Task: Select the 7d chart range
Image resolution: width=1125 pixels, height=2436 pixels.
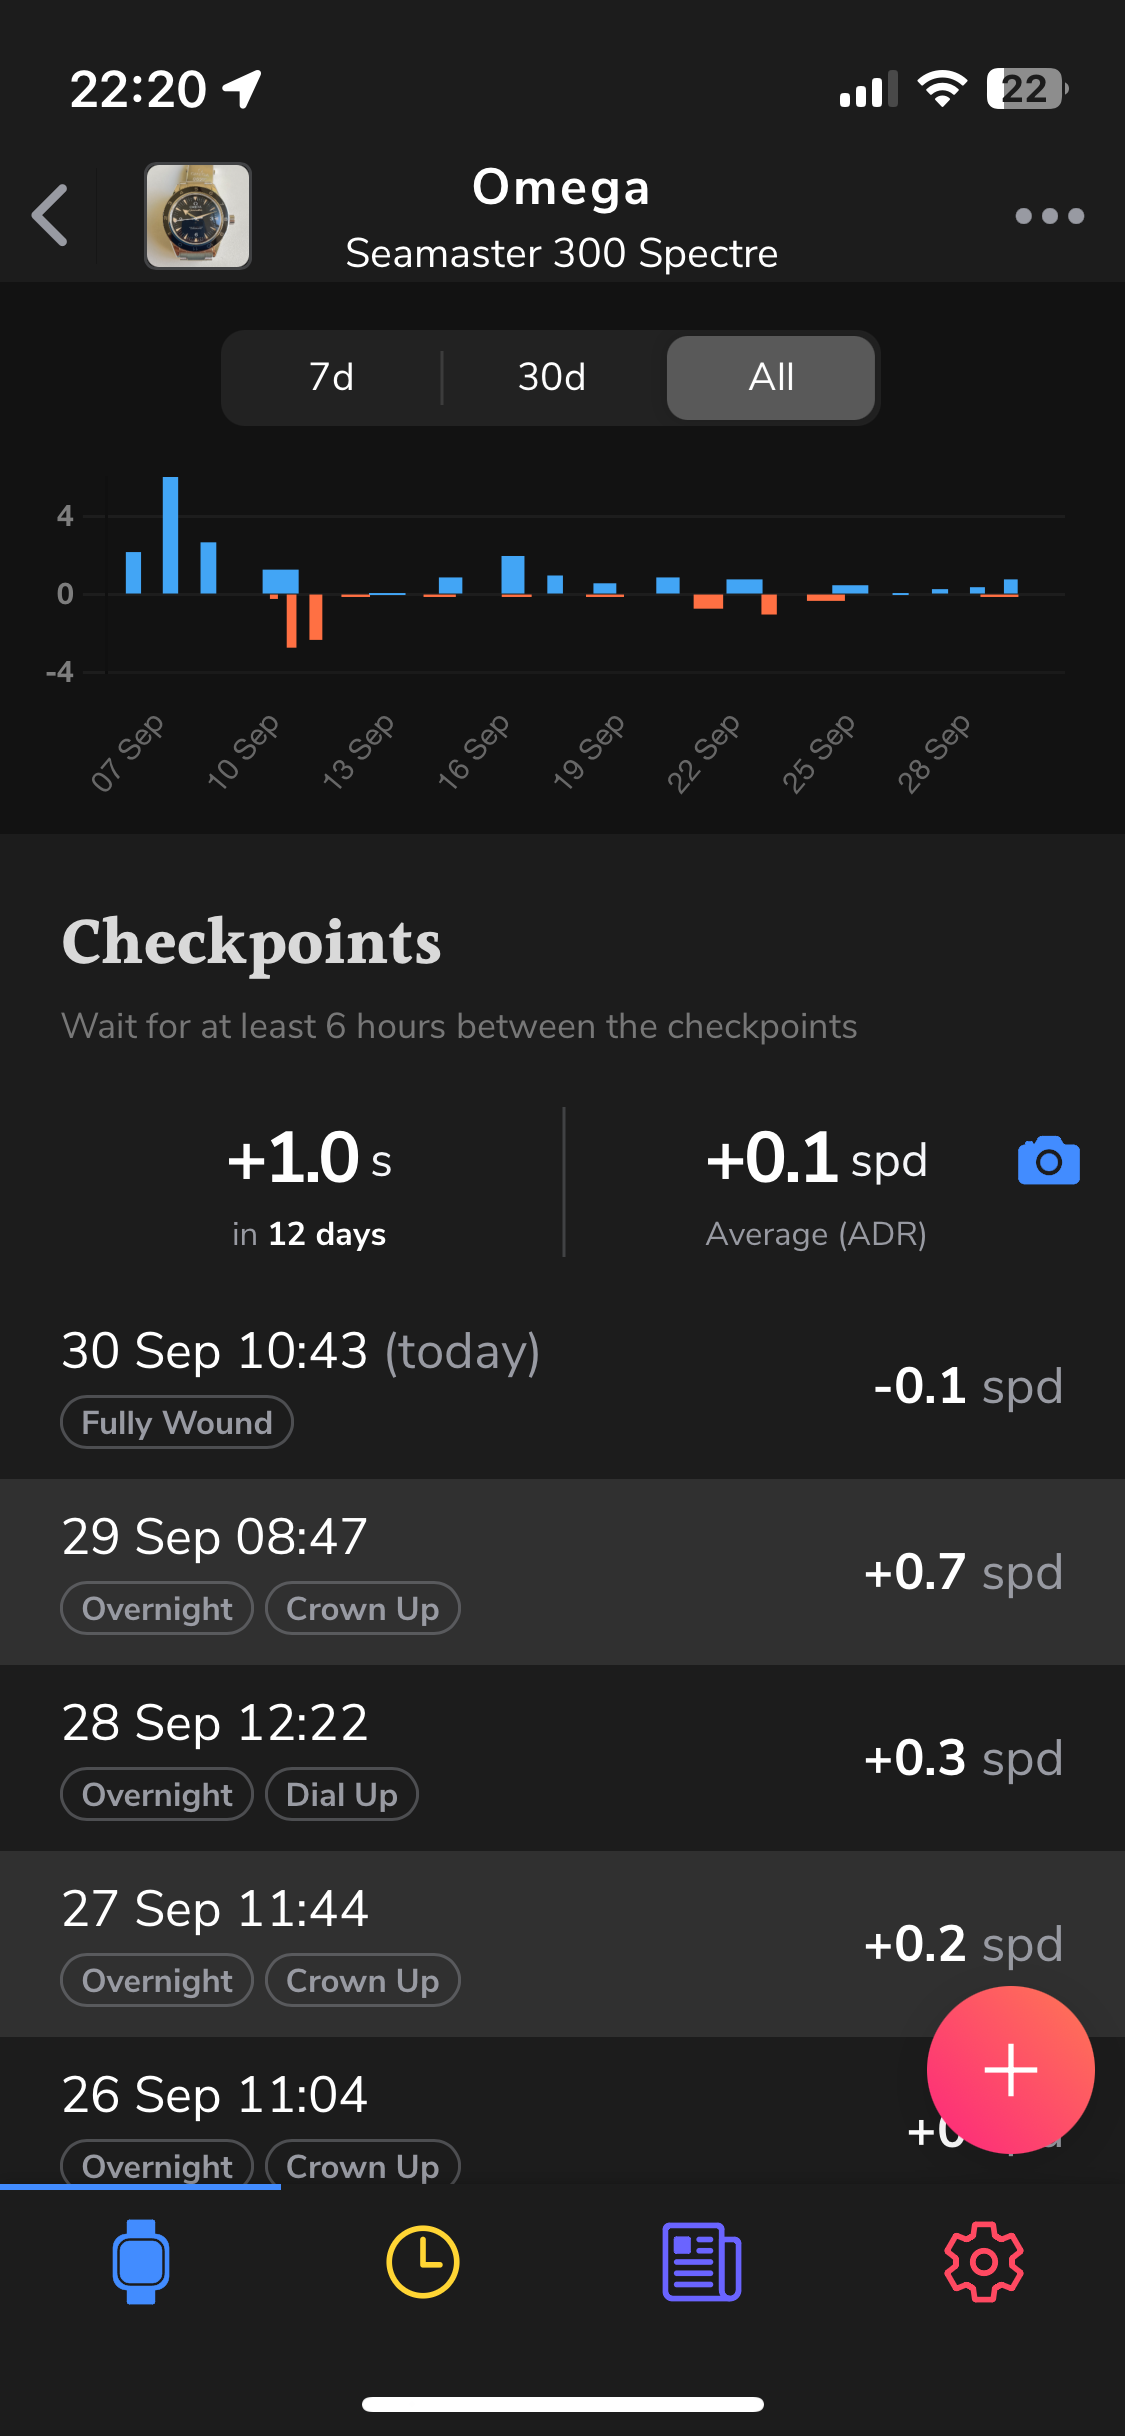Action: tap(332, 377)
